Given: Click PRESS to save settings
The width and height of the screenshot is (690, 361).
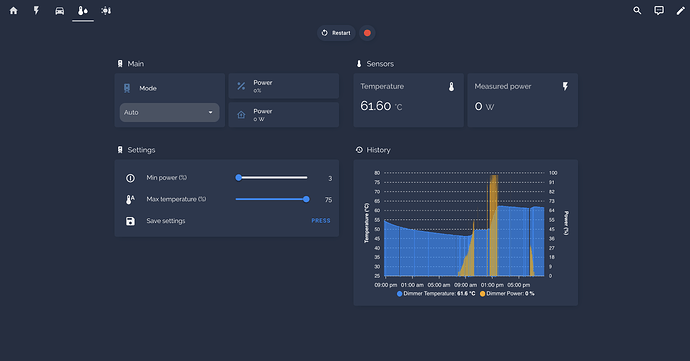Looking at the screenshot, I should [x=321, y=221].
